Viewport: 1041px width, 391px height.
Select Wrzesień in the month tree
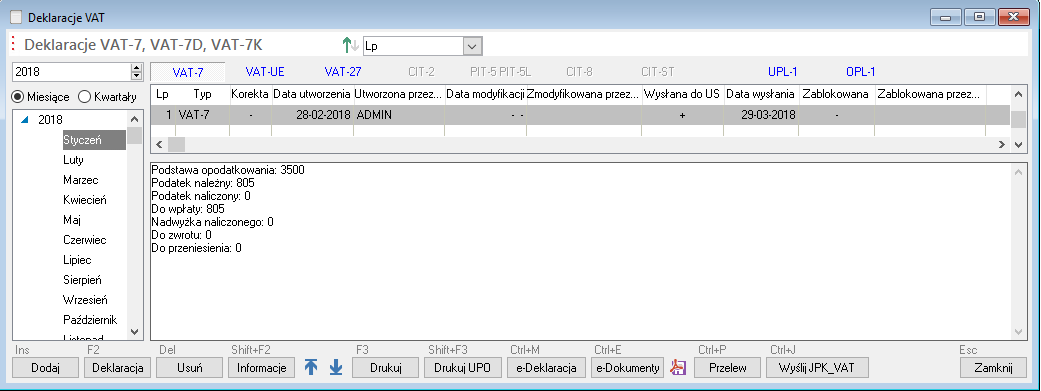(x=85, y=299)
